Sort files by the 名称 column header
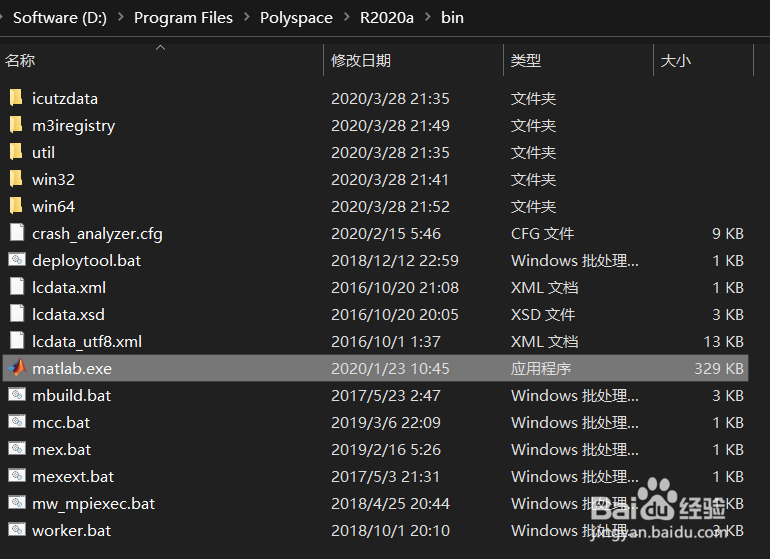This screenshot has width=770, height=559. (x=20, y=60)
